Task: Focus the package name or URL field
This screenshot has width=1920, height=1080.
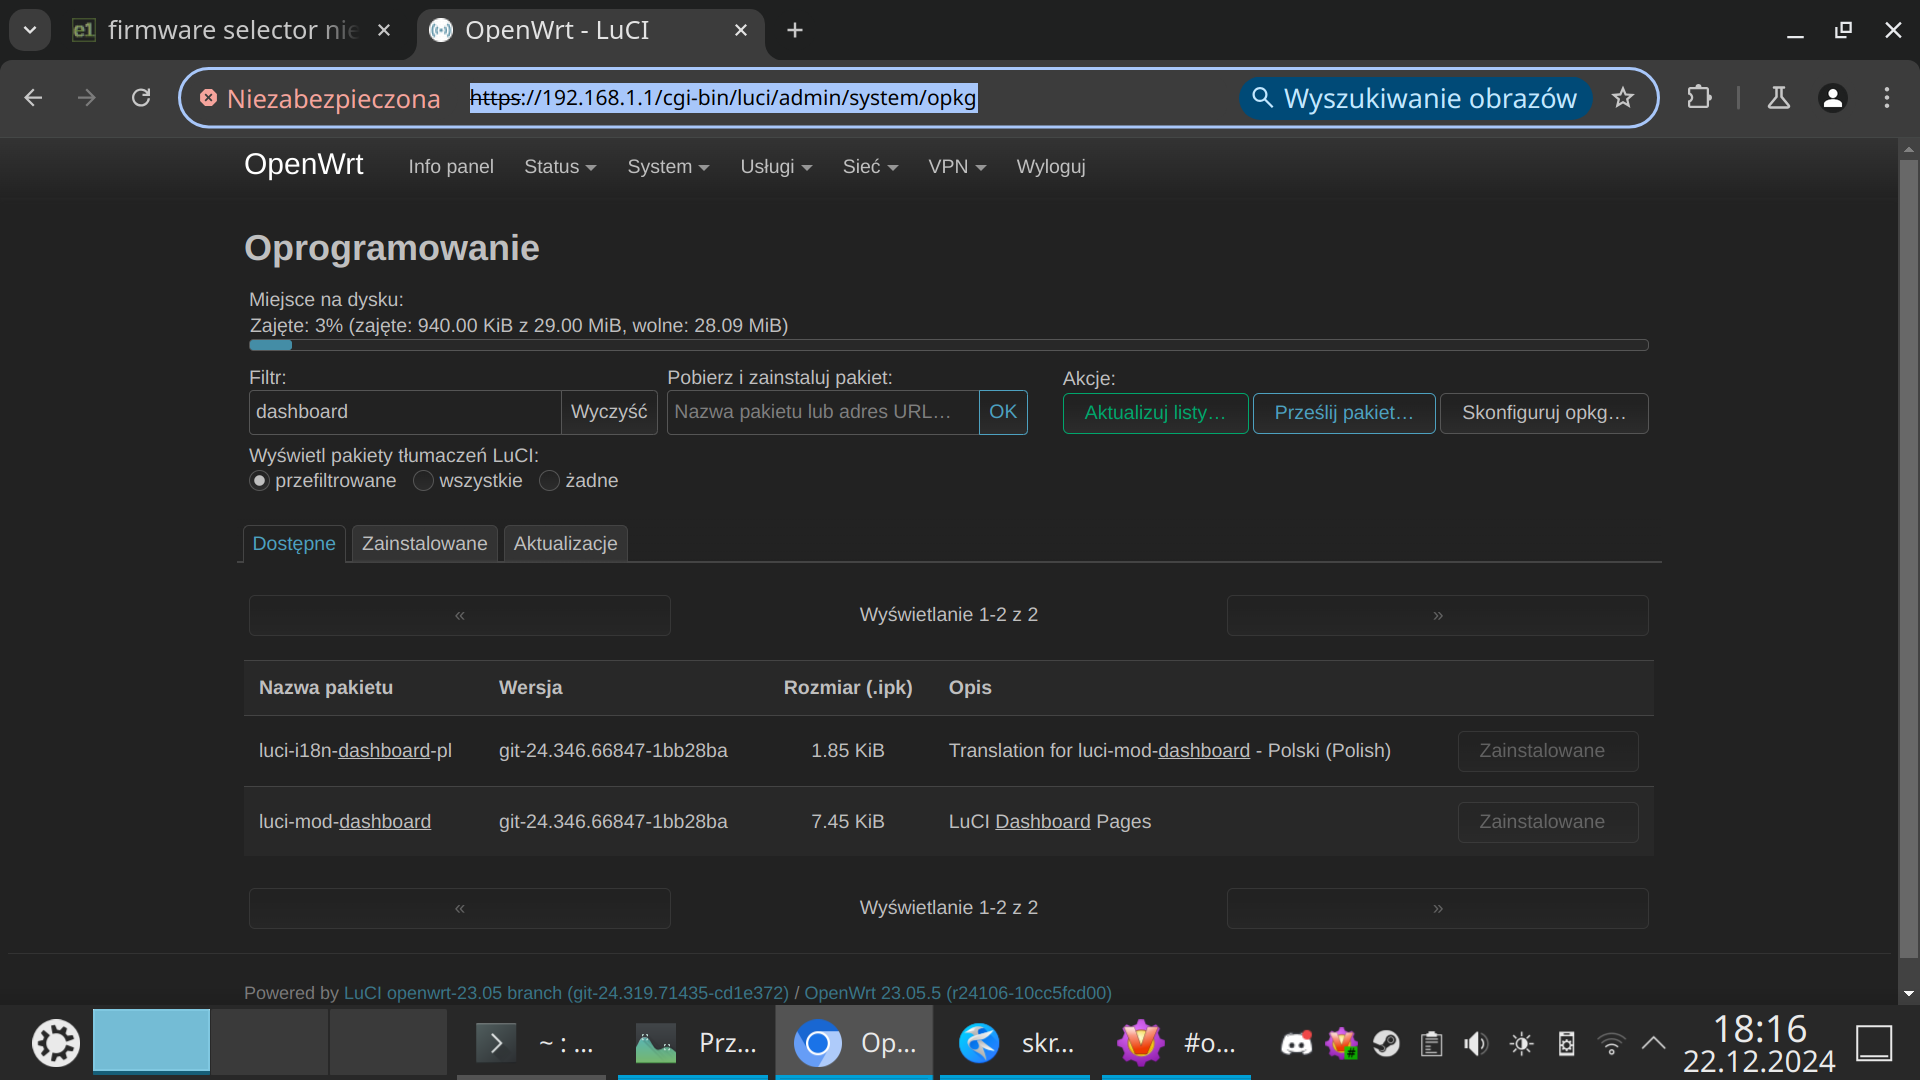Action: [823, 412]
